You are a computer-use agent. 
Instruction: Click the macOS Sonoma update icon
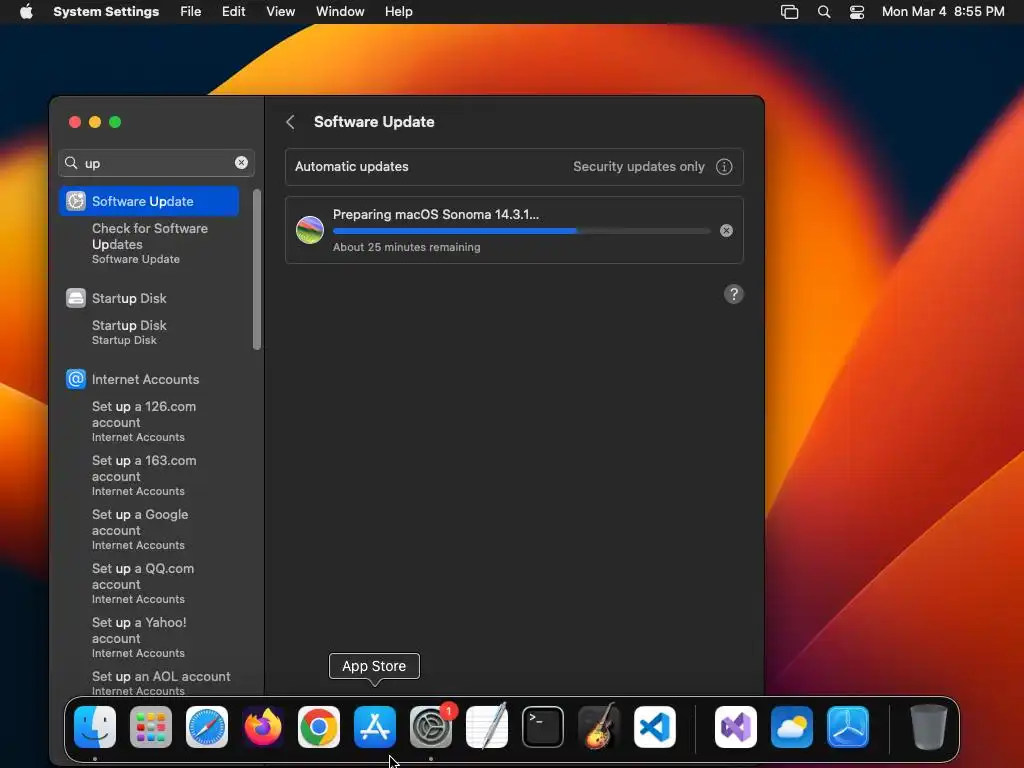coord(310,230)
